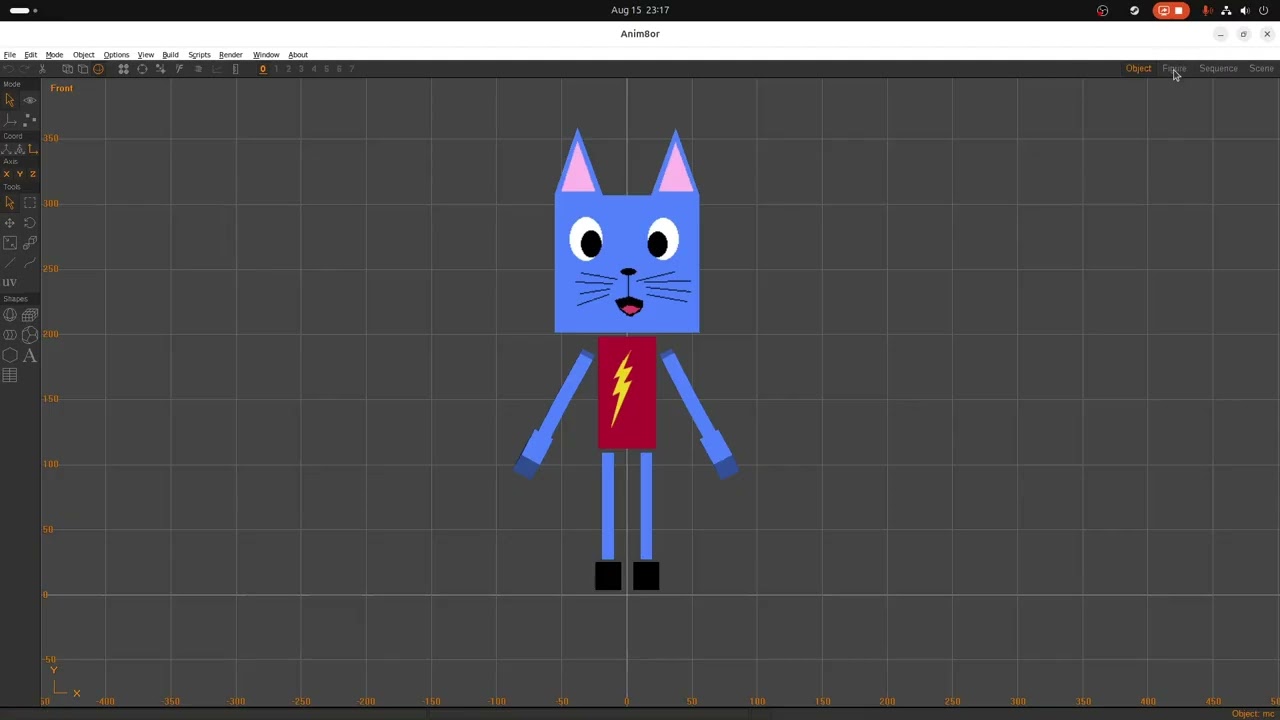1280x720 pixels.
Task: Select the drag-select rectangle tool
Action: (x=29, y=202)
